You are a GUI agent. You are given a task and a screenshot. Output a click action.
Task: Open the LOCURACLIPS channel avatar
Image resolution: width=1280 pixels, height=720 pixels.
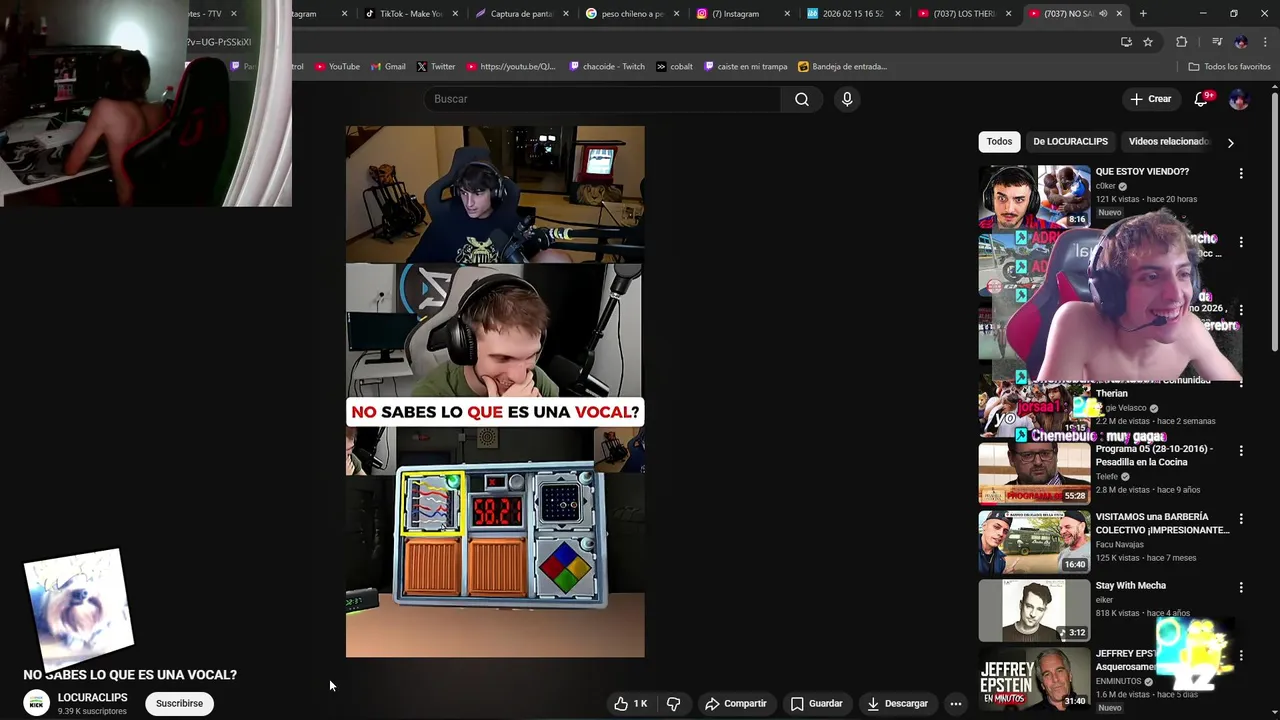(x=36, y=704)
